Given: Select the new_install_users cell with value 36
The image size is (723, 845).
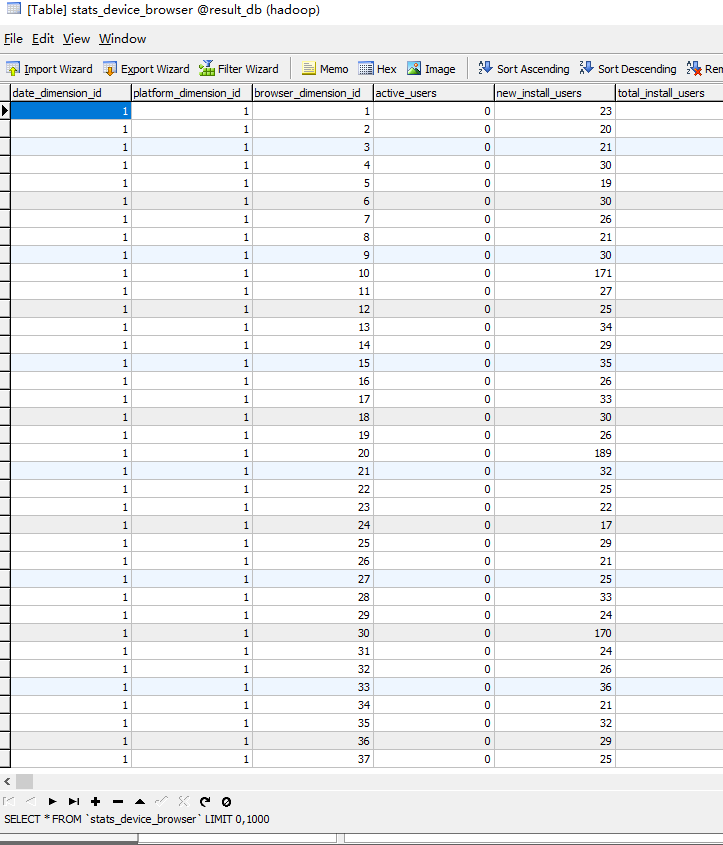Looking at the screenshot, I should [x=554, y=687].
